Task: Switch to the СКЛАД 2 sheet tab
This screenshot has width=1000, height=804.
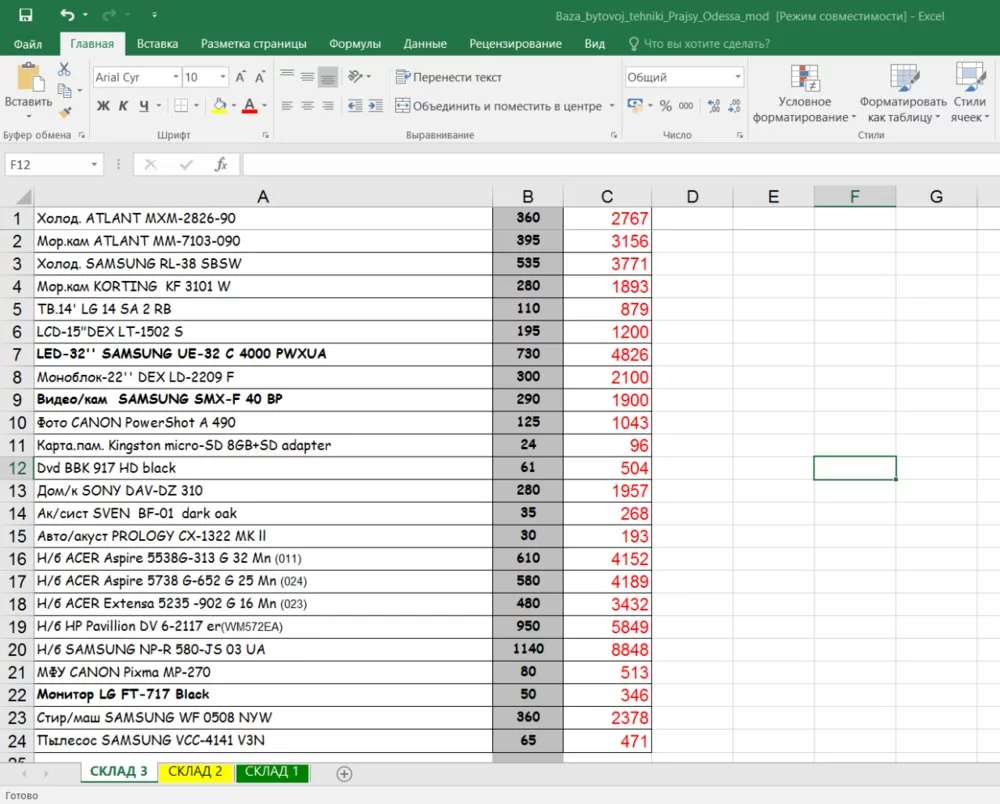Action: click(x=195, y=771)
